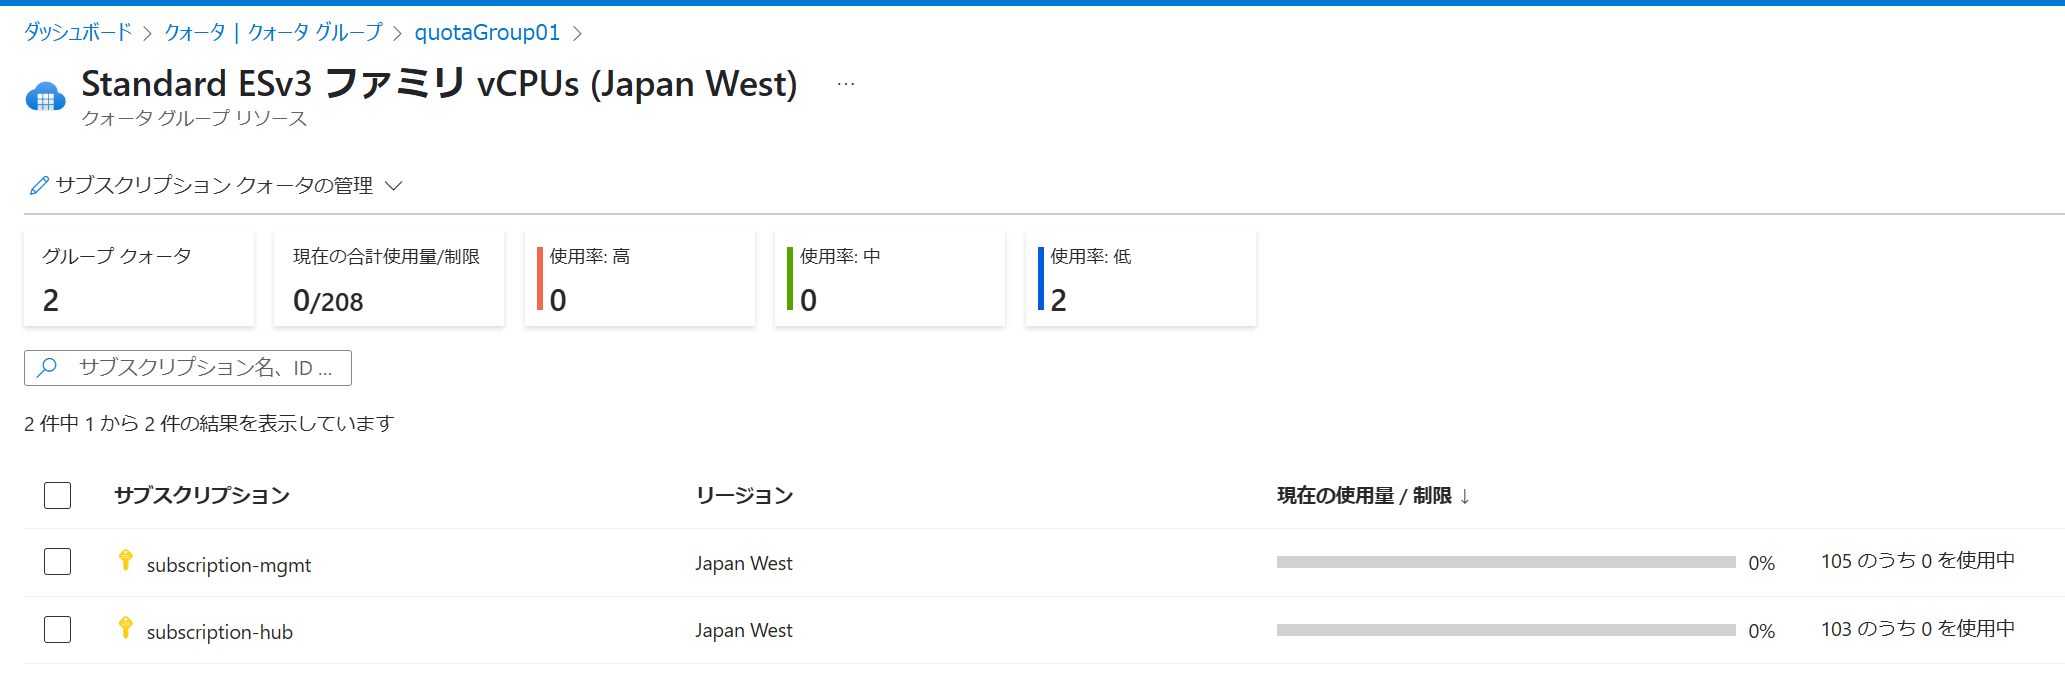Viewport: 2065px width, 679px height.
Task: Focus the サブスクリプション名、ID search field
Action: [188, 368]
